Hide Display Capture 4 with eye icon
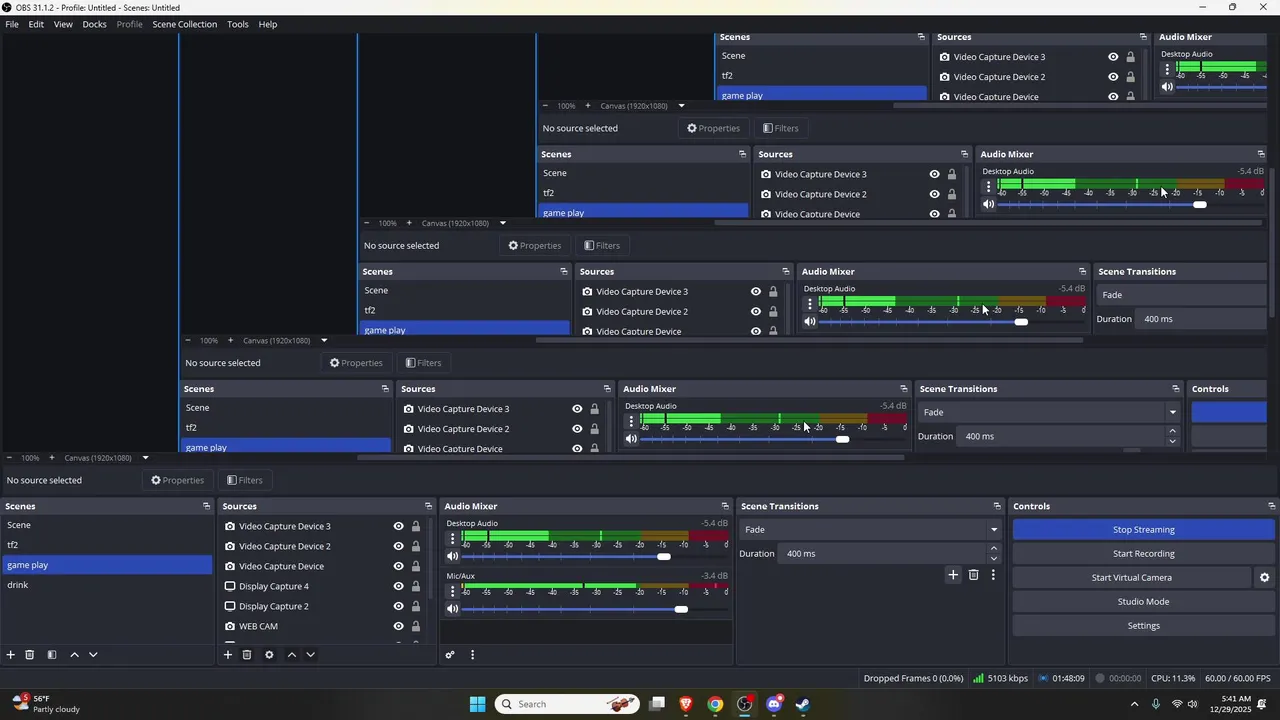 click(398, 586)
